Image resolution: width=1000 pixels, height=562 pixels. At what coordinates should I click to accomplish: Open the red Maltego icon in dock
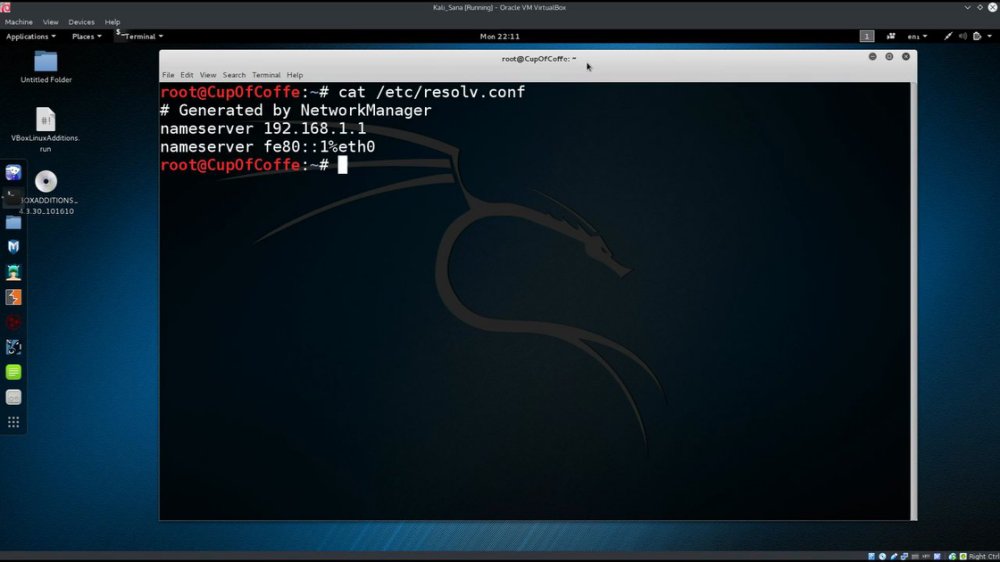point(13,322)
